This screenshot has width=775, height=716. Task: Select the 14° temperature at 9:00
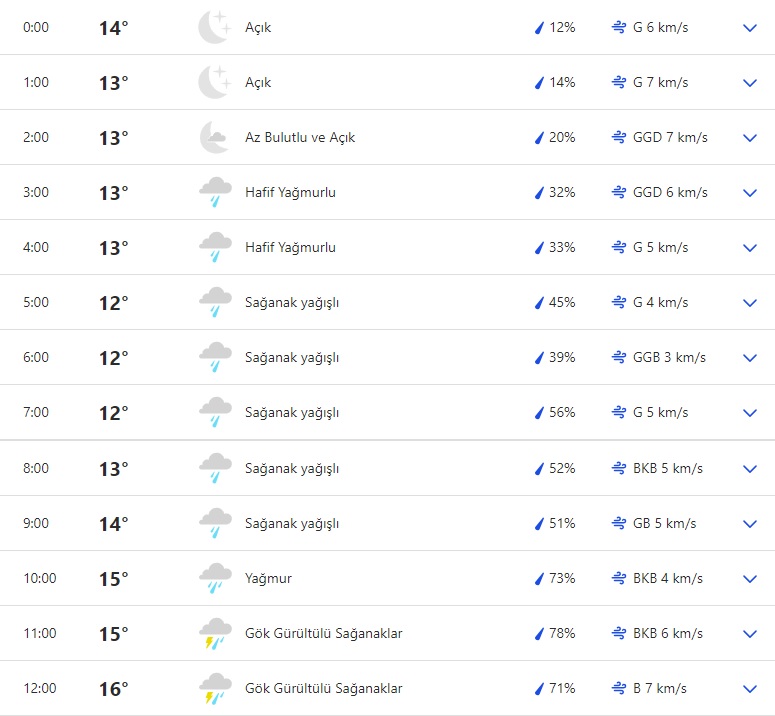113,523
